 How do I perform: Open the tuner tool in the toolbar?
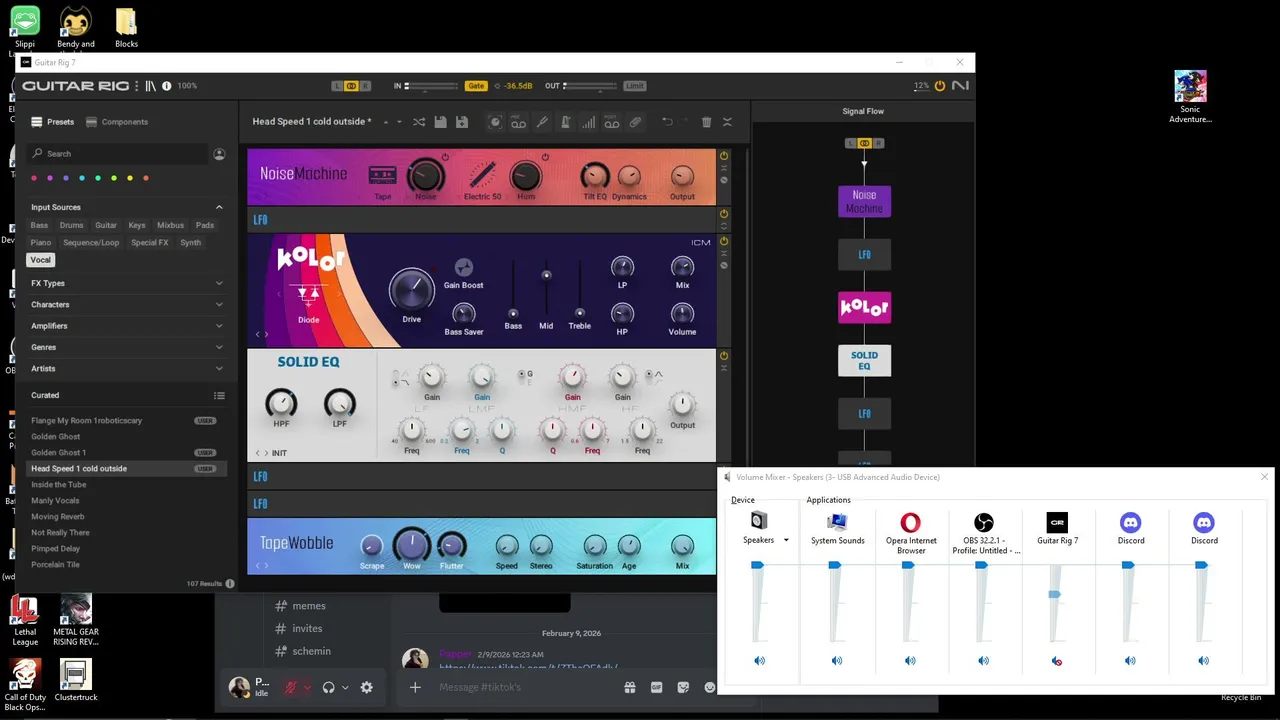point(542,122)
